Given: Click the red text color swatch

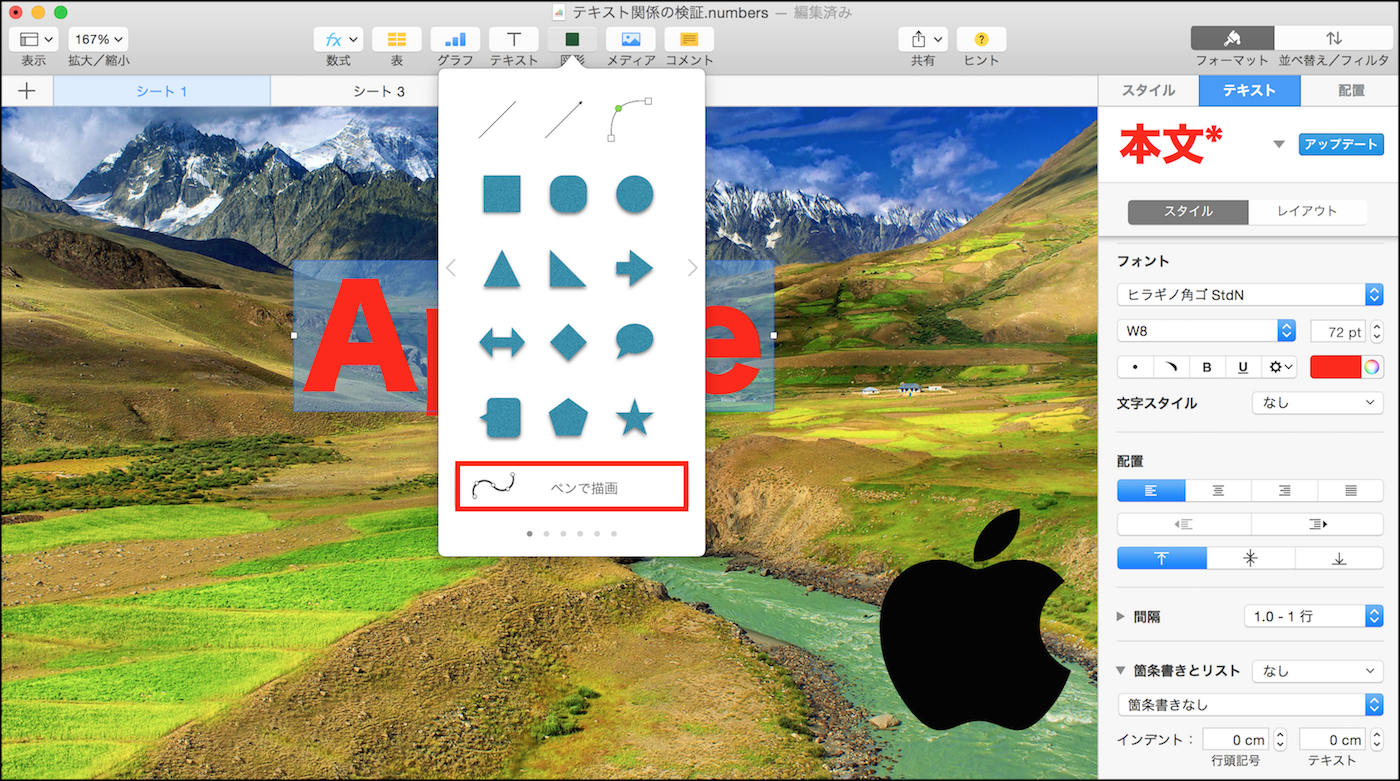Looking at the screenshot, I should pos(1336,367).
